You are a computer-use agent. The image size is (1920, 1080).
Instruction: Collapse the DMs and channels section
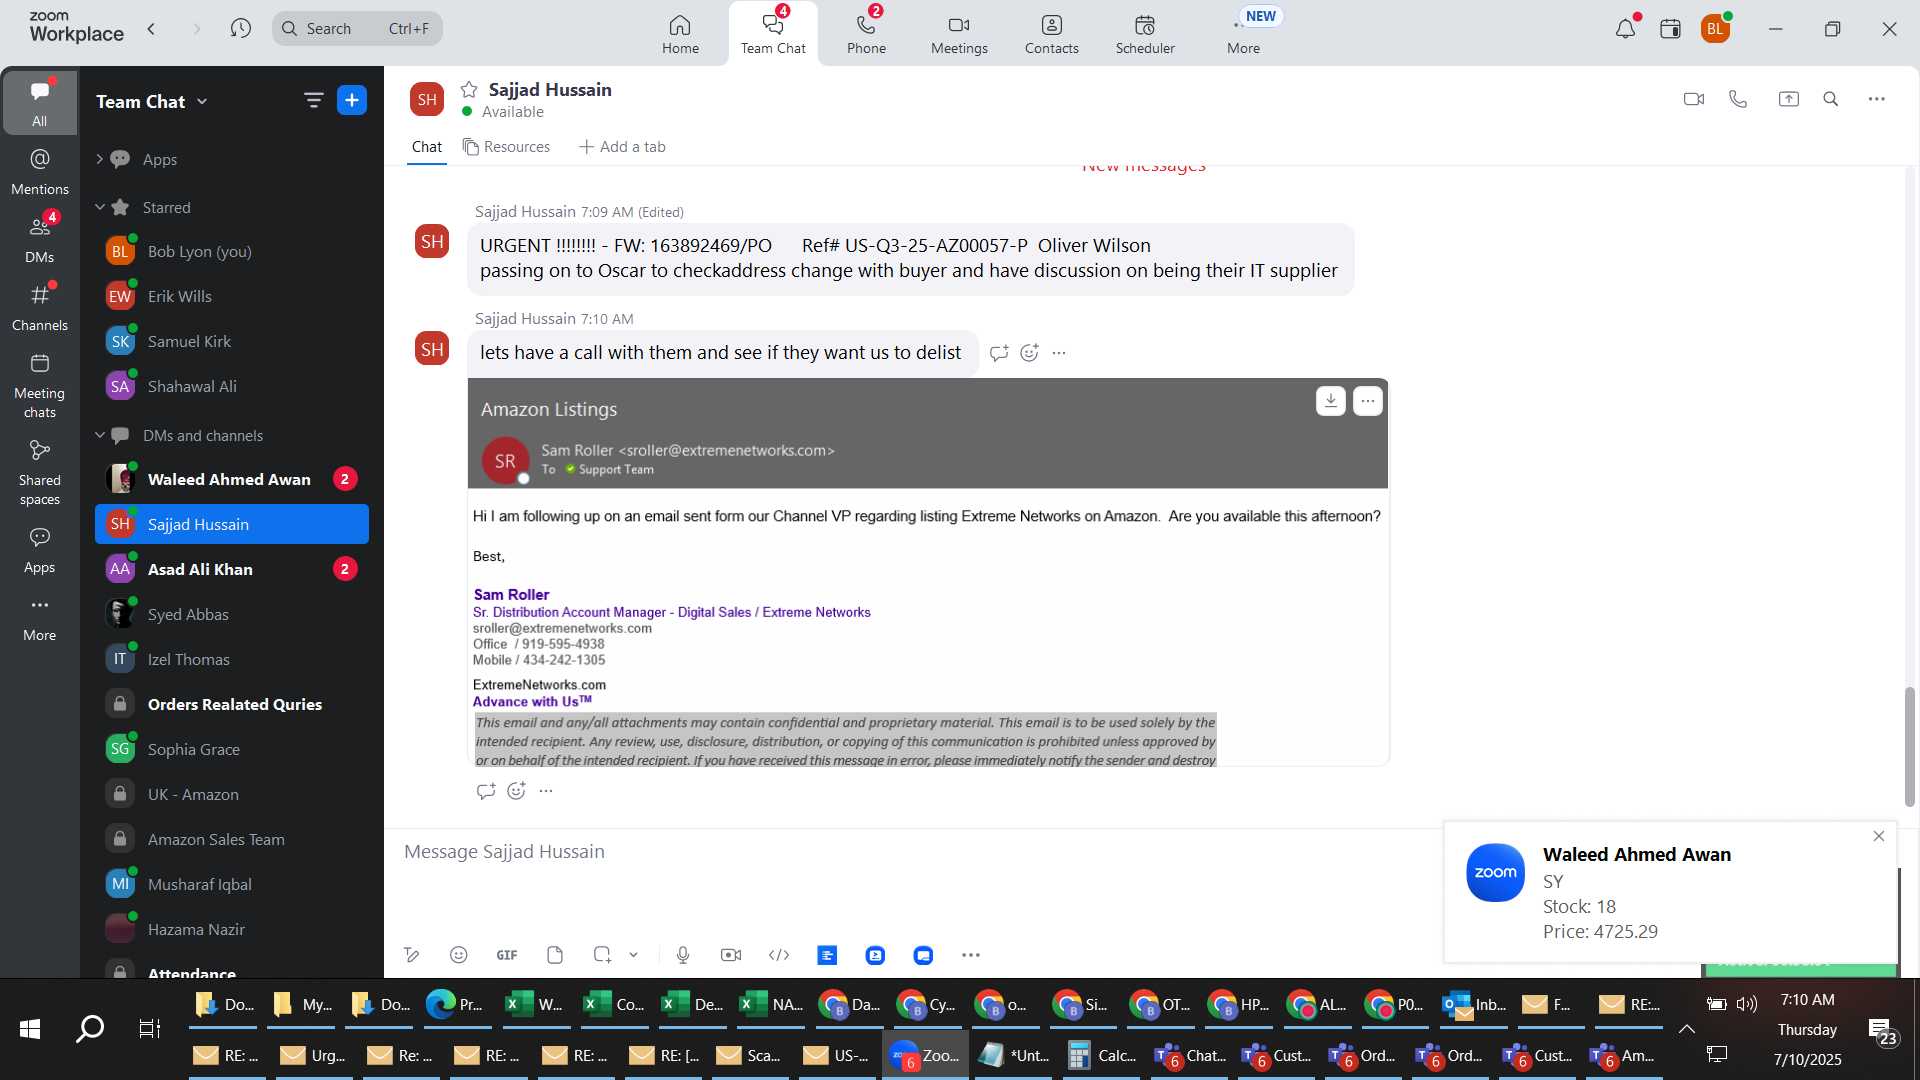99,435
